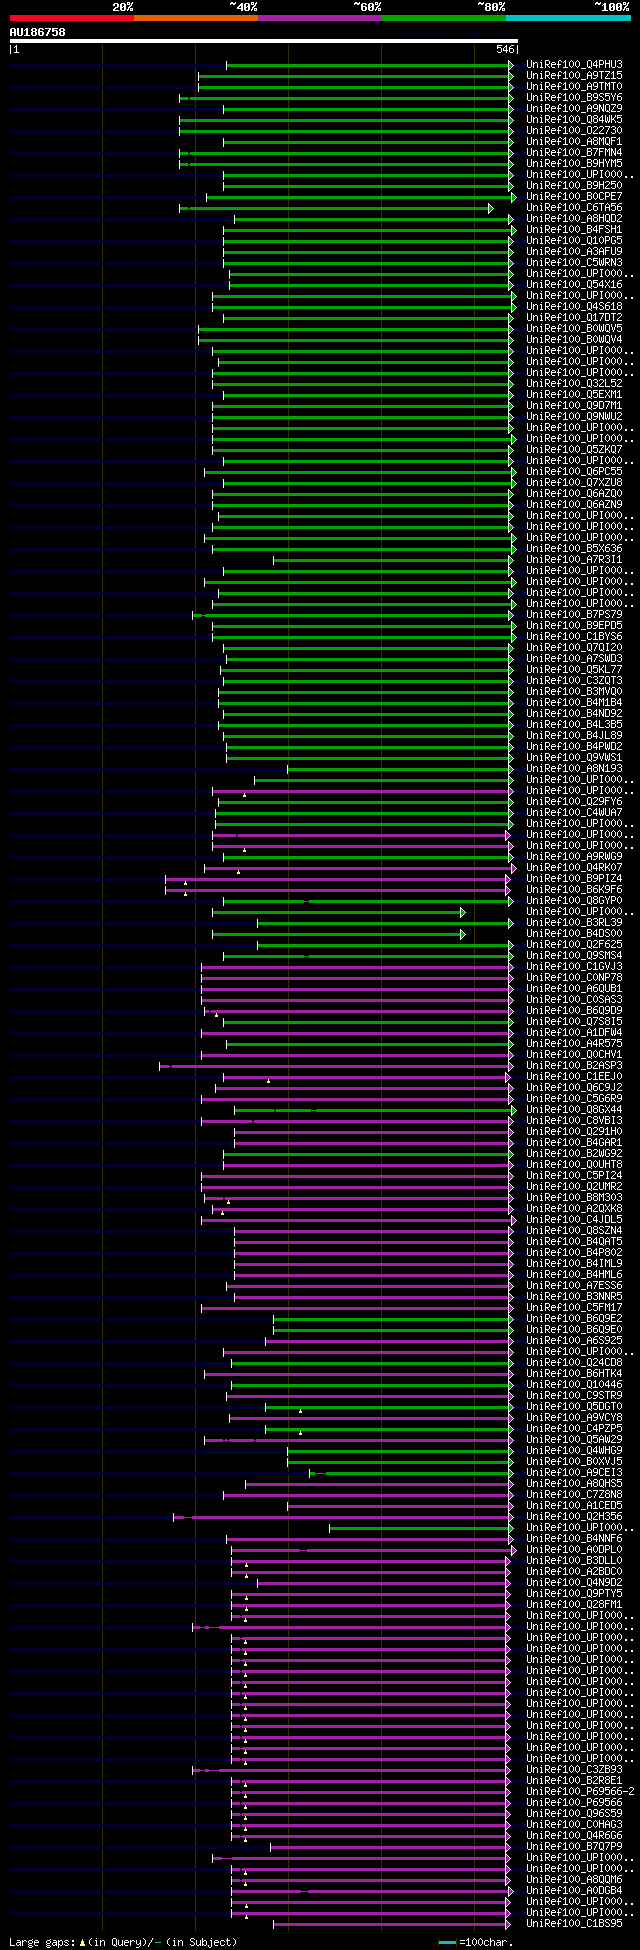640x1950 pixels.
Task: Click the purple ~60% identity legend segment
Action: coord(319,18)
